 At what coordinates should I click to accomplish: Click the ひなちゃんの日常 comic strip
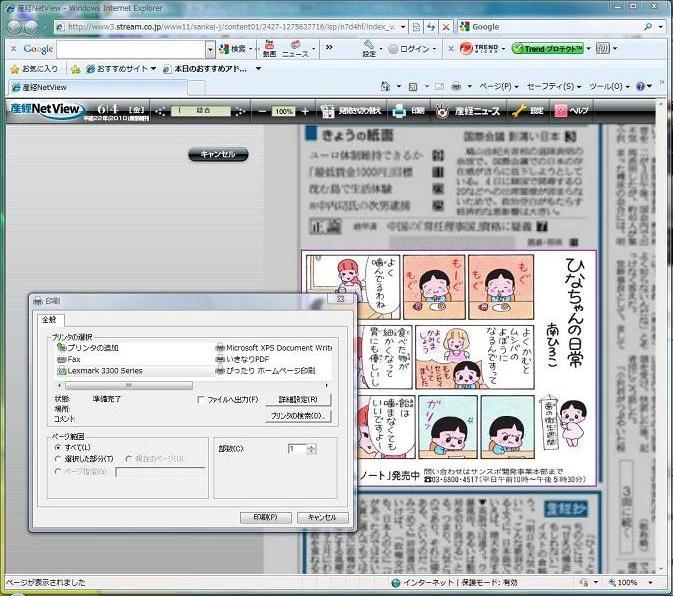click(x=449, y=368)
